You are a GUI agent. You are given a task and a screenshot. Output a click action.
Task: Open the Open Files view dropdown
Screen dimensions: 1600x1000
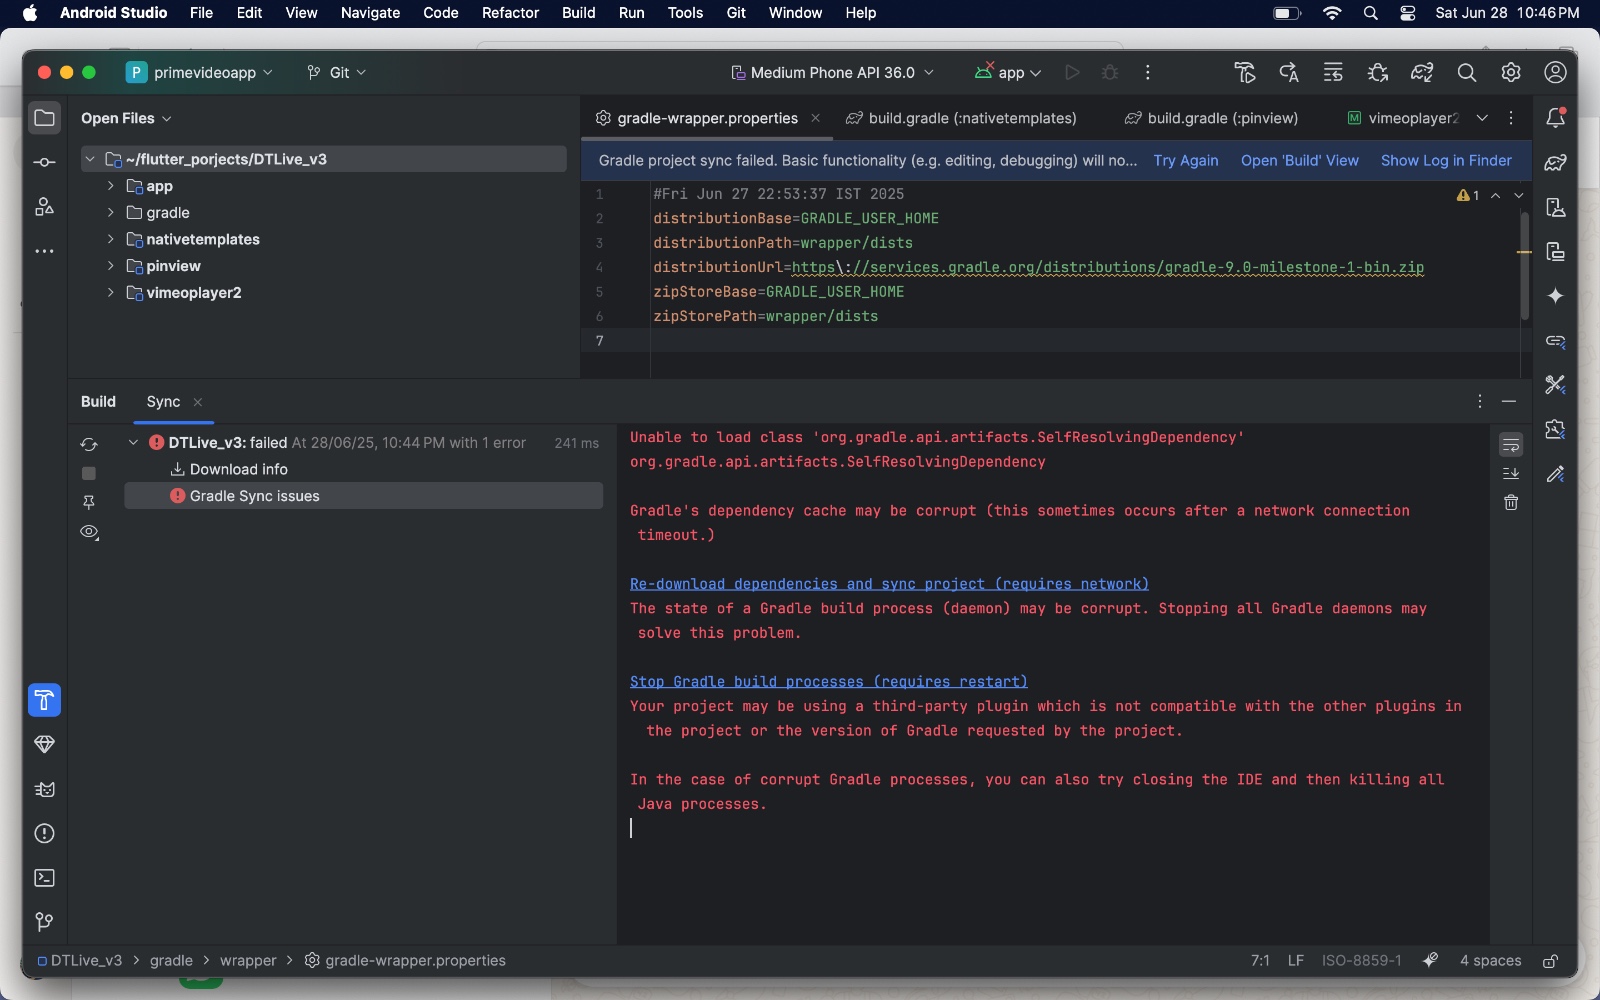point(126,118)
